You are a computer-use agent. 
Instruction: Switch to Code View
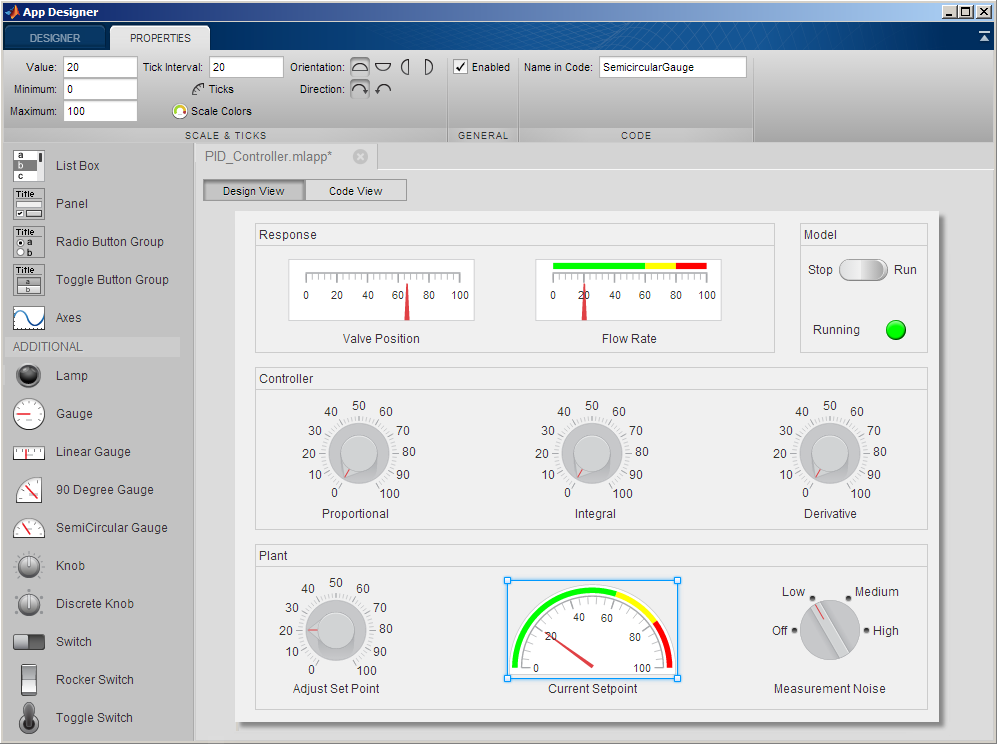click(356, 191)
